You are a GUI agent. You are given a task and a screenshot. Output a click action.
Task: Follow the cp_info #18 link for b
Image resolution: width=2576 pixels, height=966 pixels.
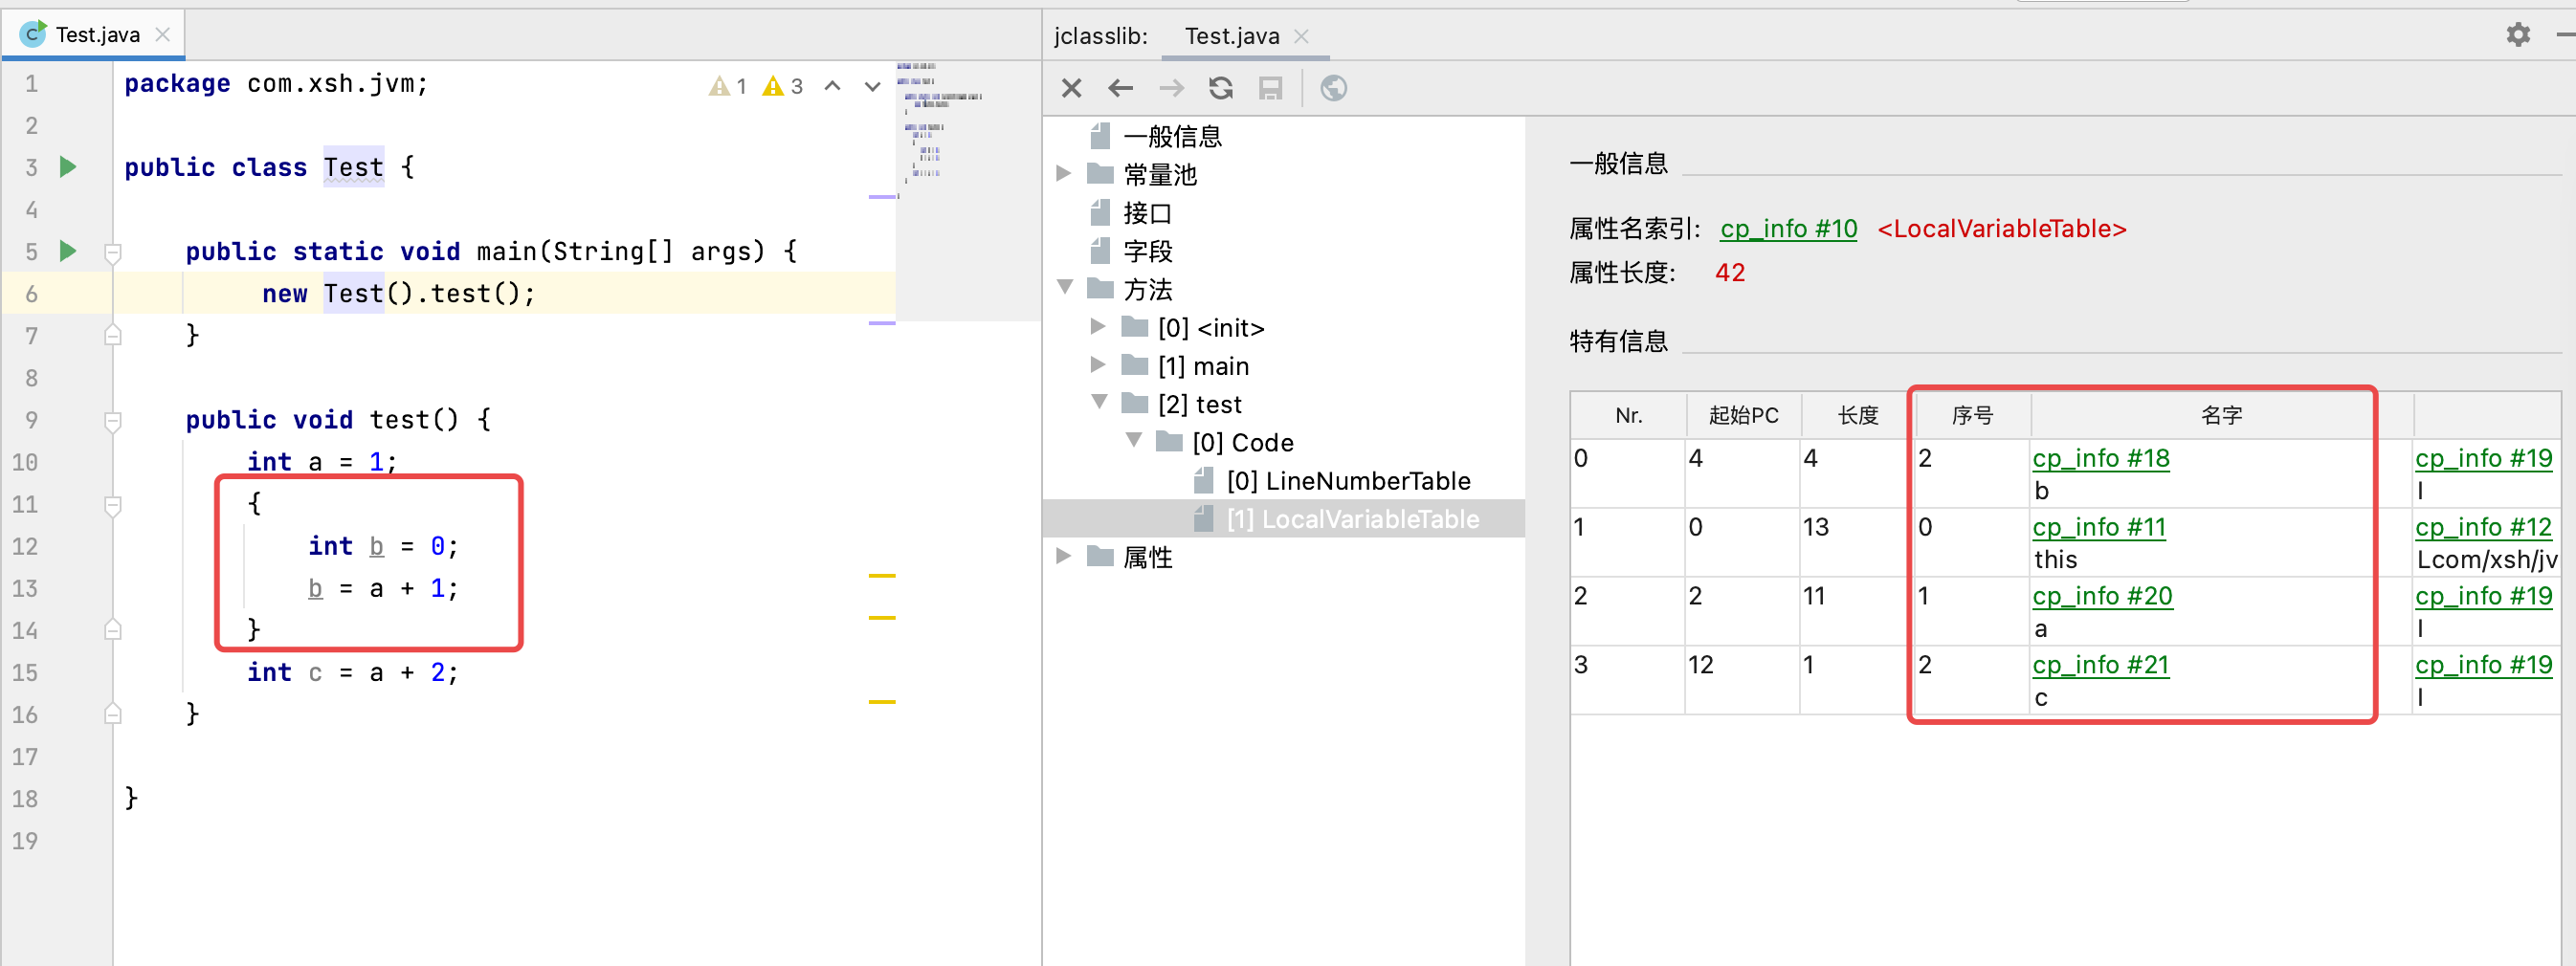coord(2100,458)
